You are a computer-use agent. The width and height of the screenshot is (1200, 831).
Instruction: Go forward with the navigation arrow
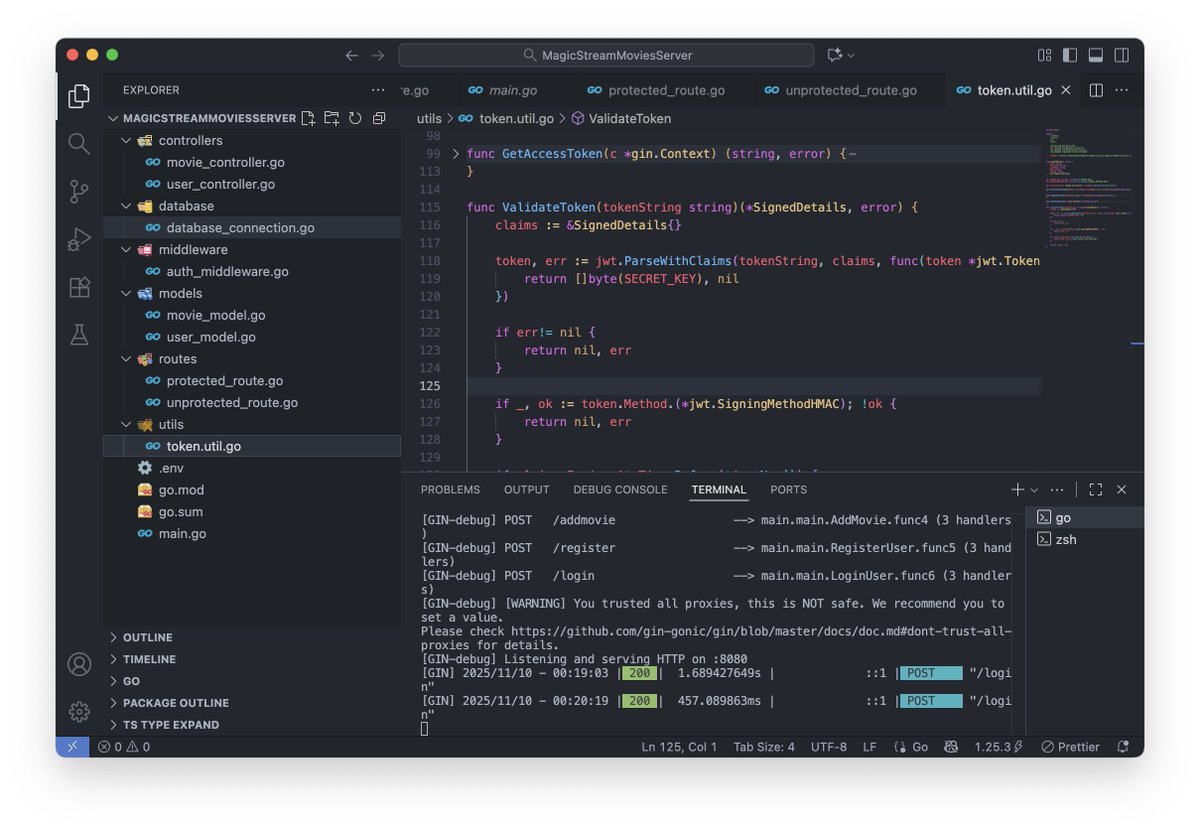pos(378,55)
